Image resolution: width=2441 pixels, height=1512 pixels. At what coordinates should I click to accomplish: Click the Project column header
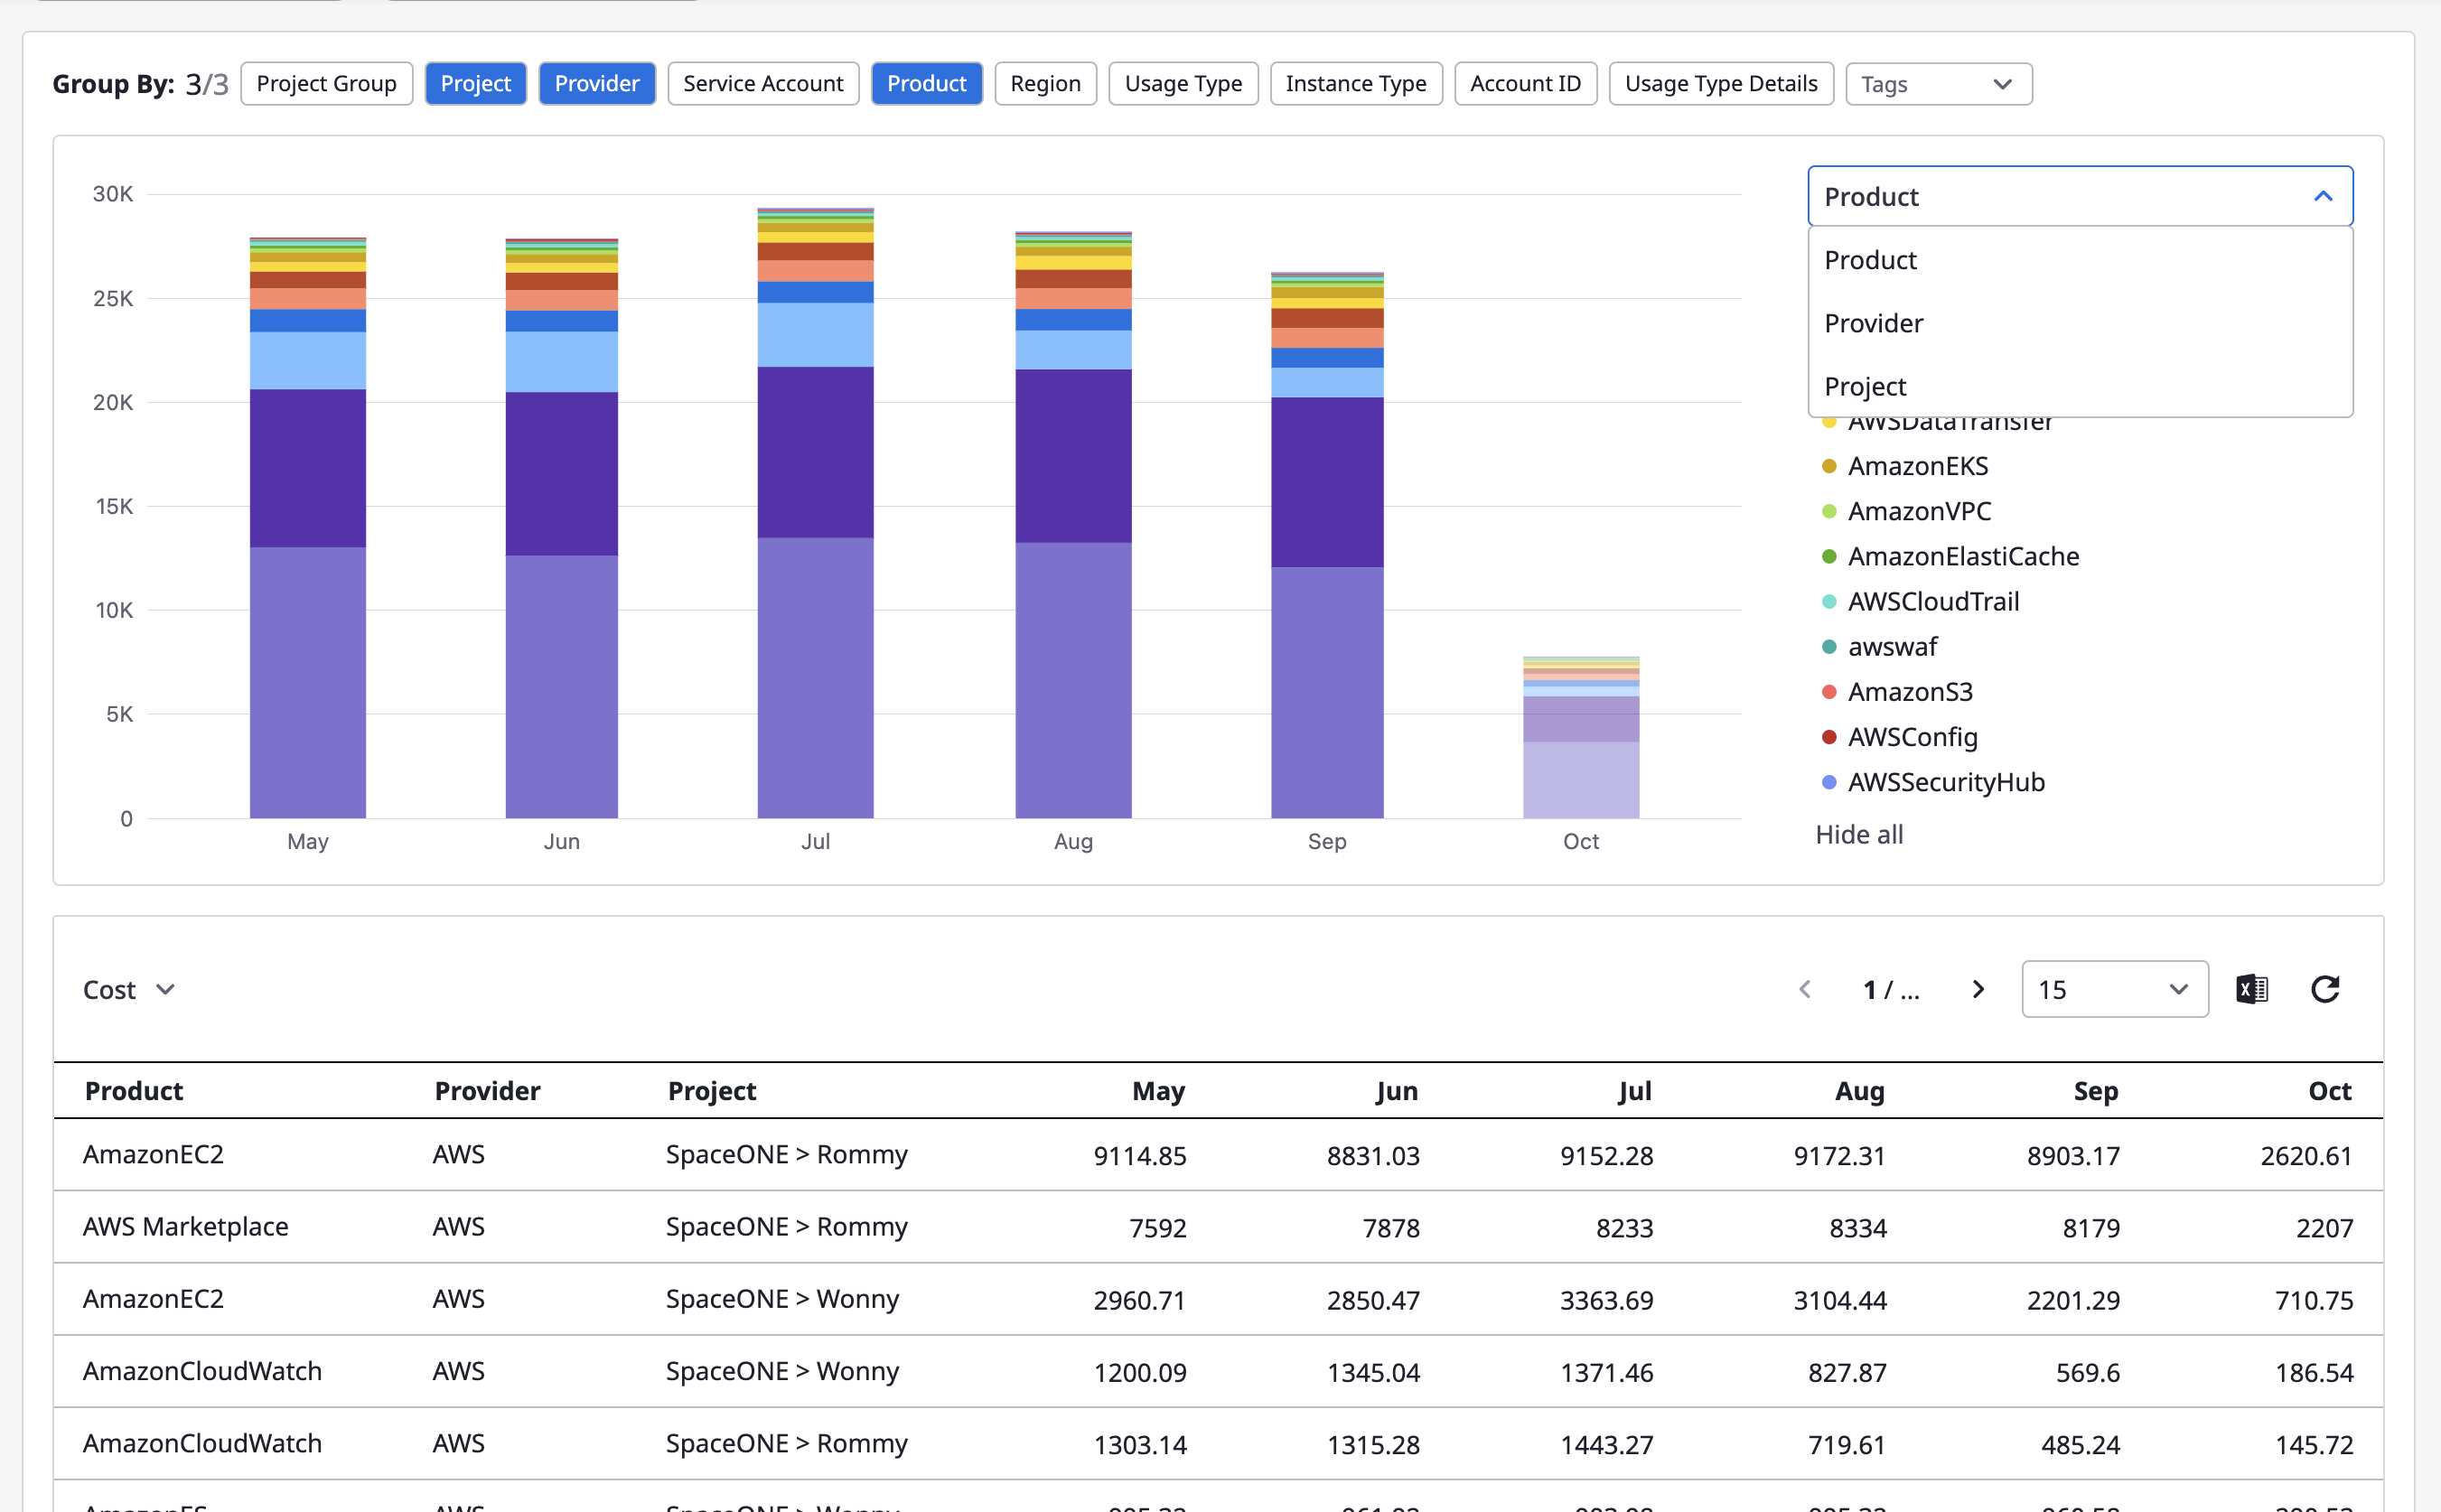click(x=712, y=1090)
